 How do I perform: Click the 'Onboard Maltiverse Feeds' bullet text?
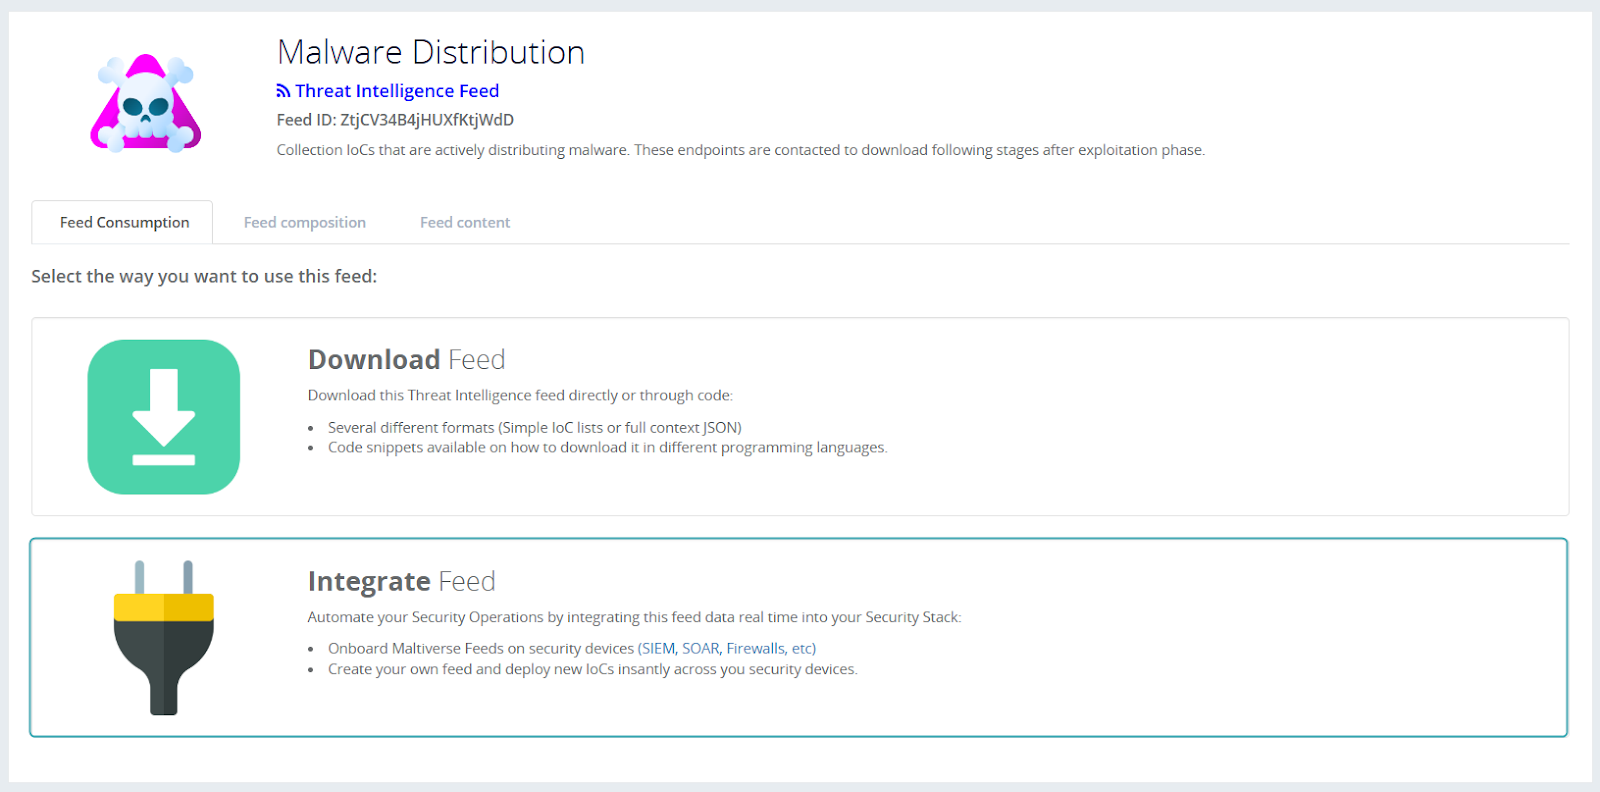480,648
